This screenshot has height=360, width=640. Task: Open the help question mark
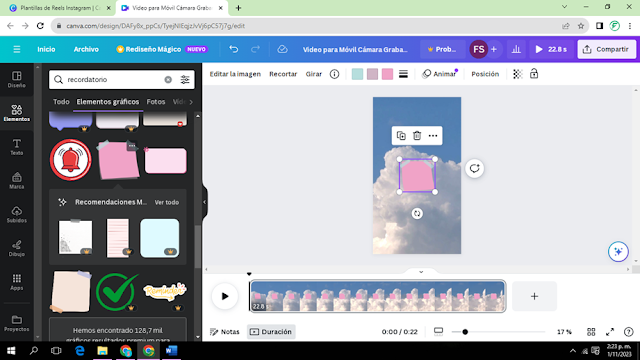[629, 332]
